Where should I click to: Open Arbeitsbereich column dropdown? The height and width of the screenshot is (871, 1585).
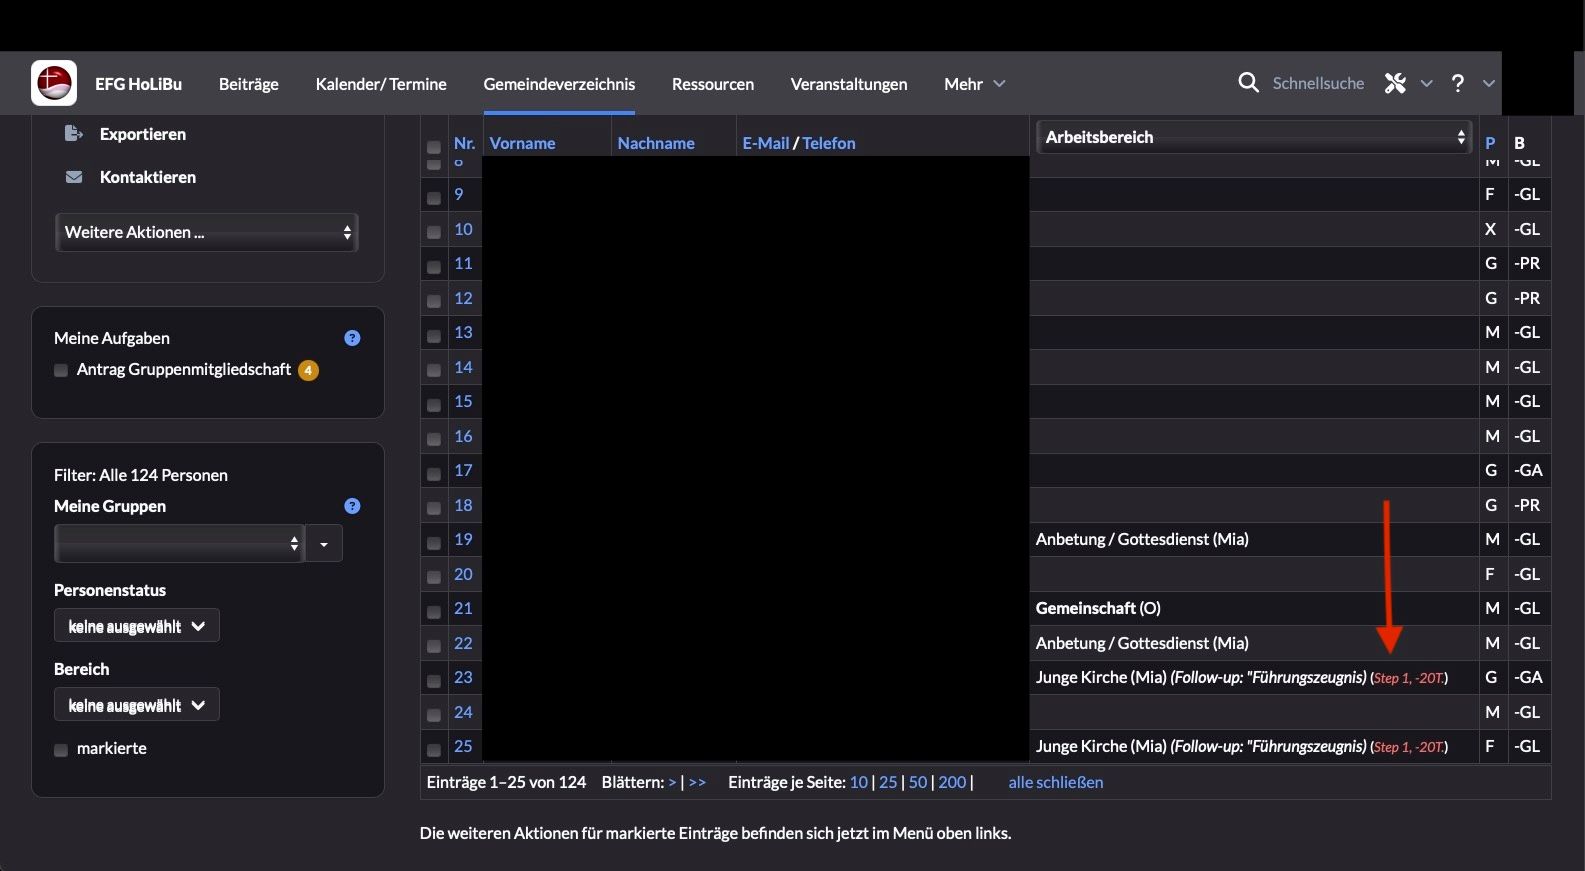[1254, 137]
